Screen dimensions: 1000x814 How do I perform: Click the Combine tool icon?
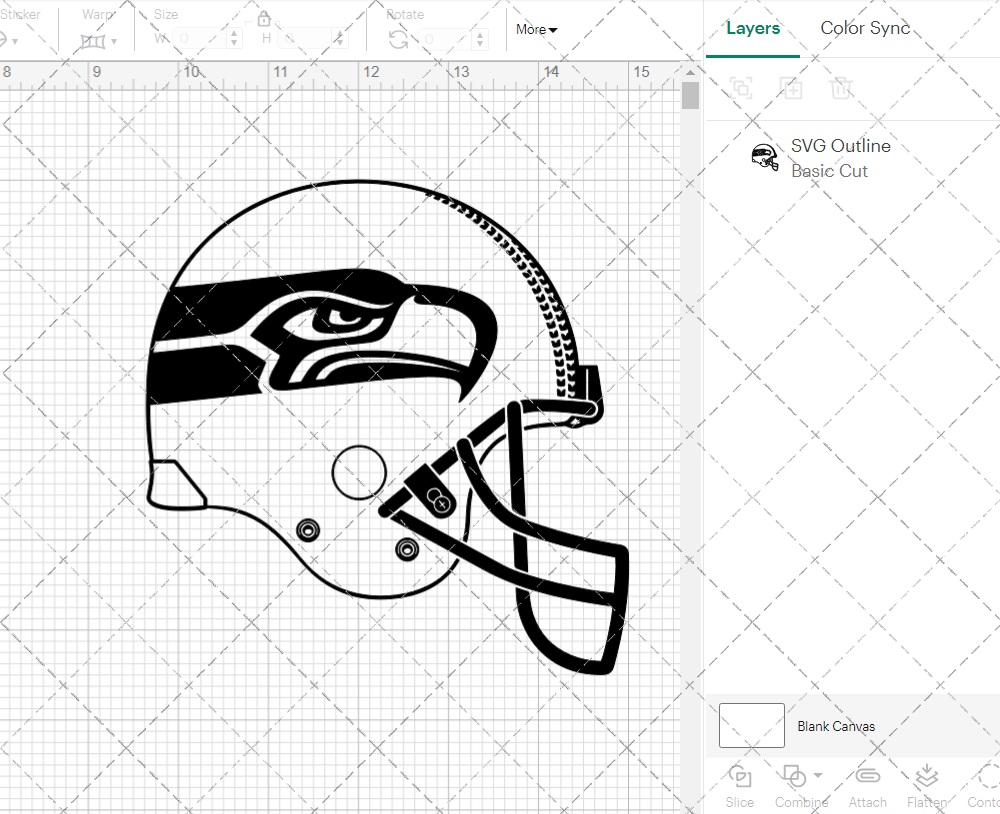click(x=794, y=776)
